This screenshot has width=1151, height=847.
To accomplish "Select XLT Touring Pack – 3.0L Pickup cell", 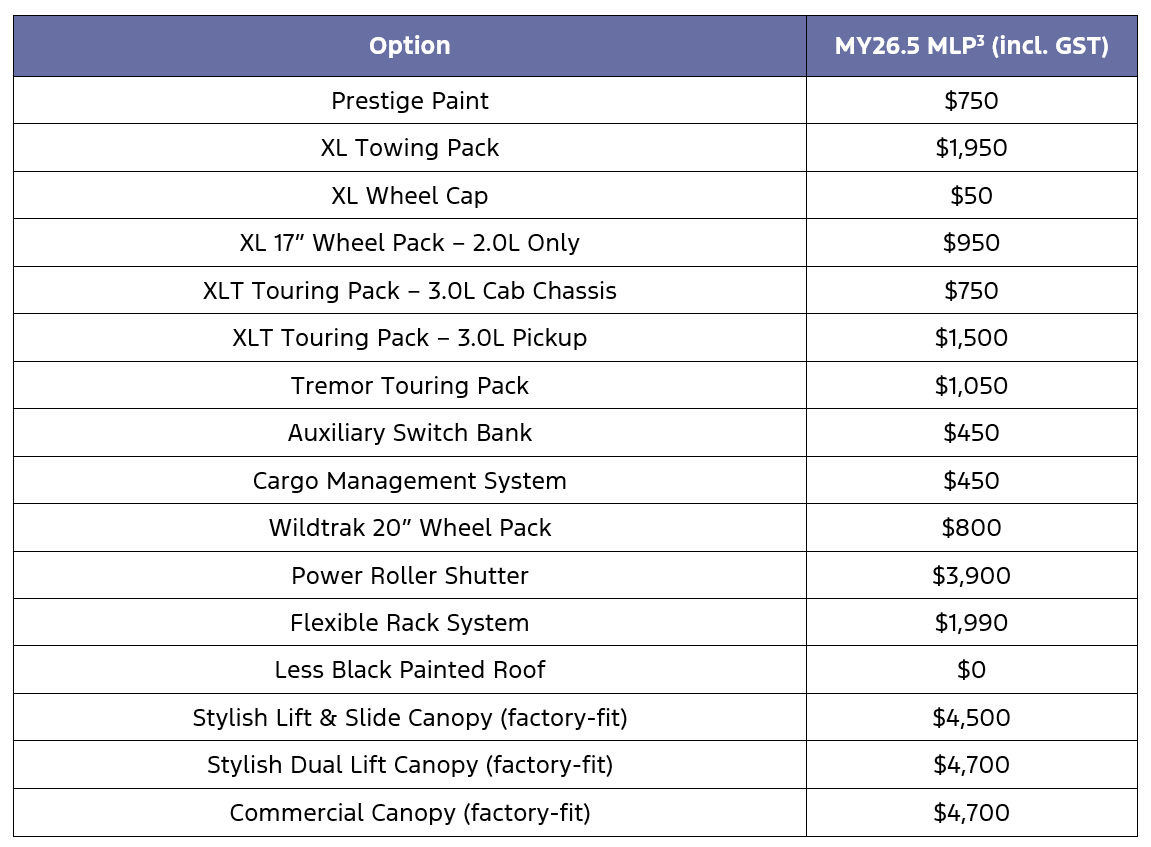I will pos(410,338).
